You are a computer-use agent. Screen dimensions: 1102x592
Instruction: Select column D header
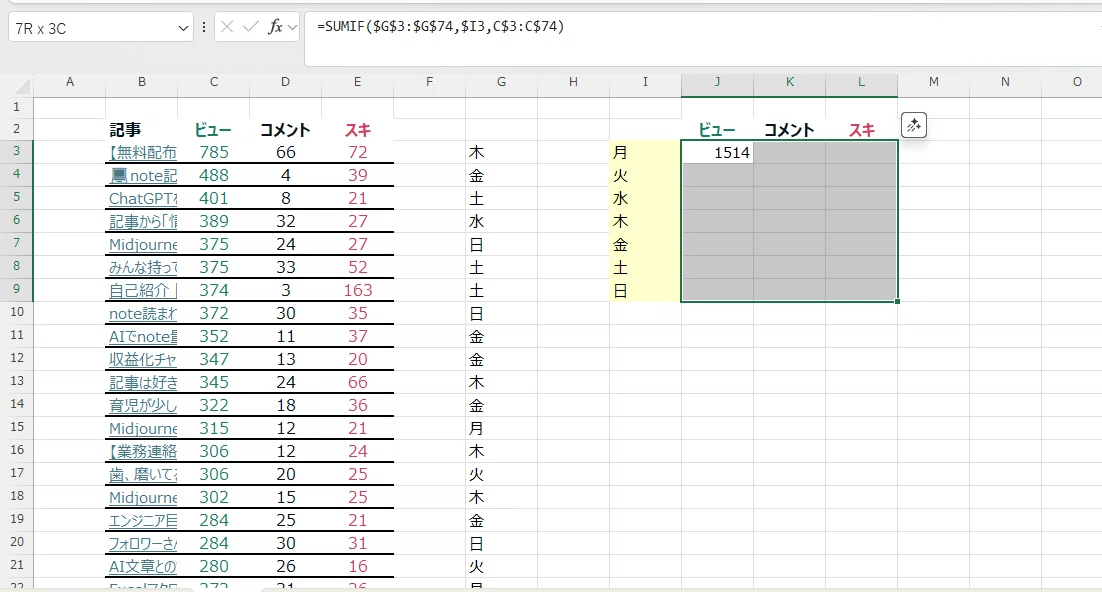point(285,82)
